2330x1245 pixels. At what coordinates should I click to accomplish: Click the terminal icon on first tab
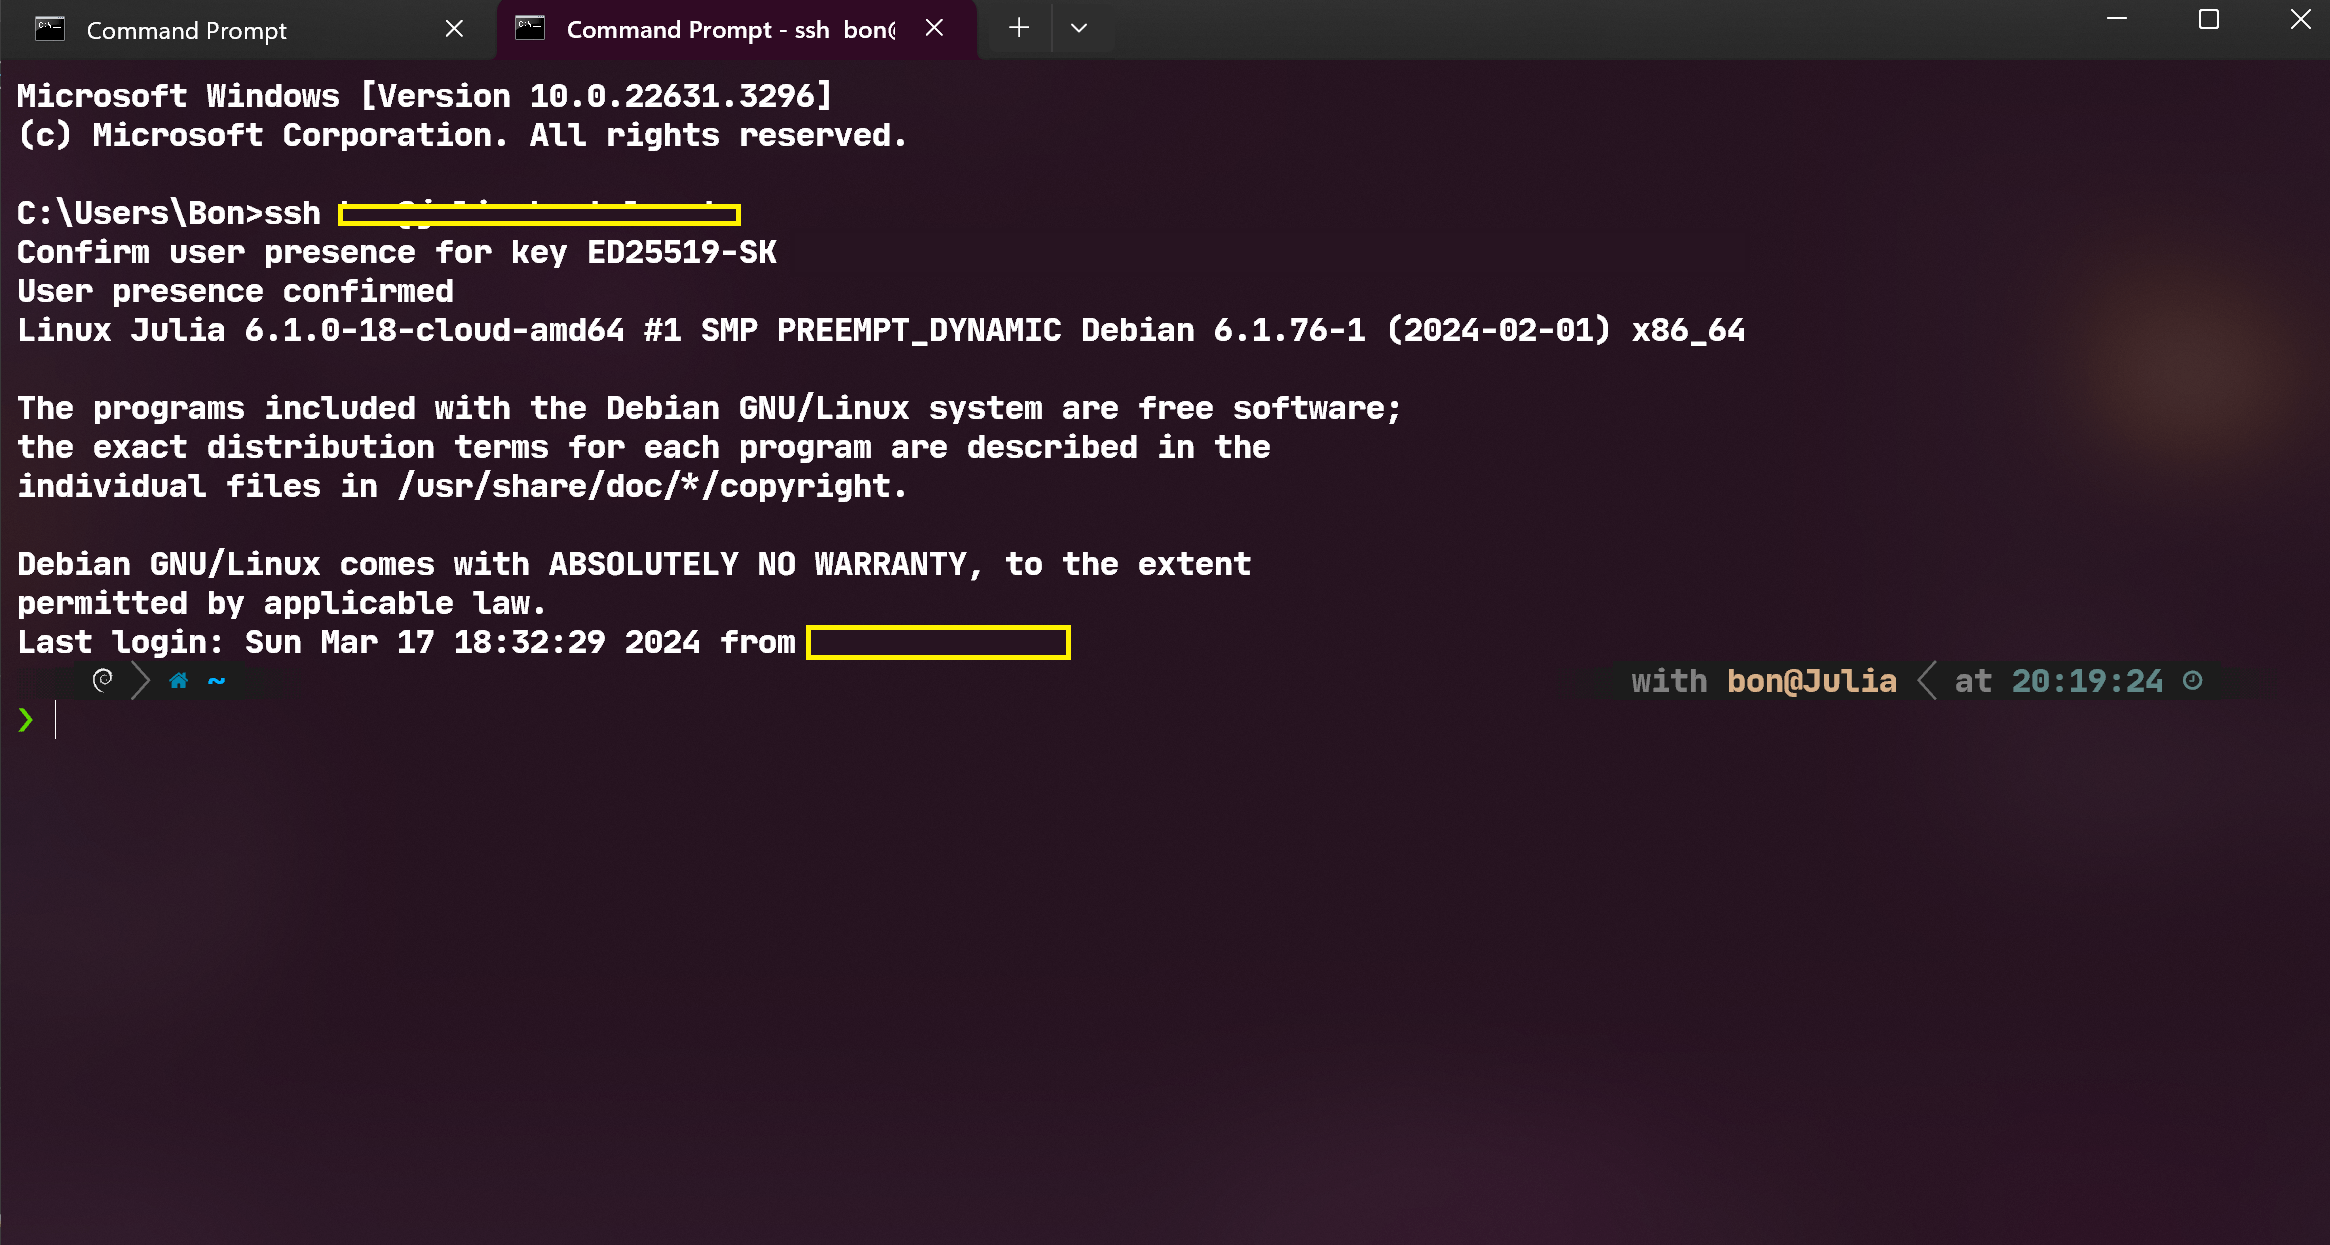[x=50, y=29]
